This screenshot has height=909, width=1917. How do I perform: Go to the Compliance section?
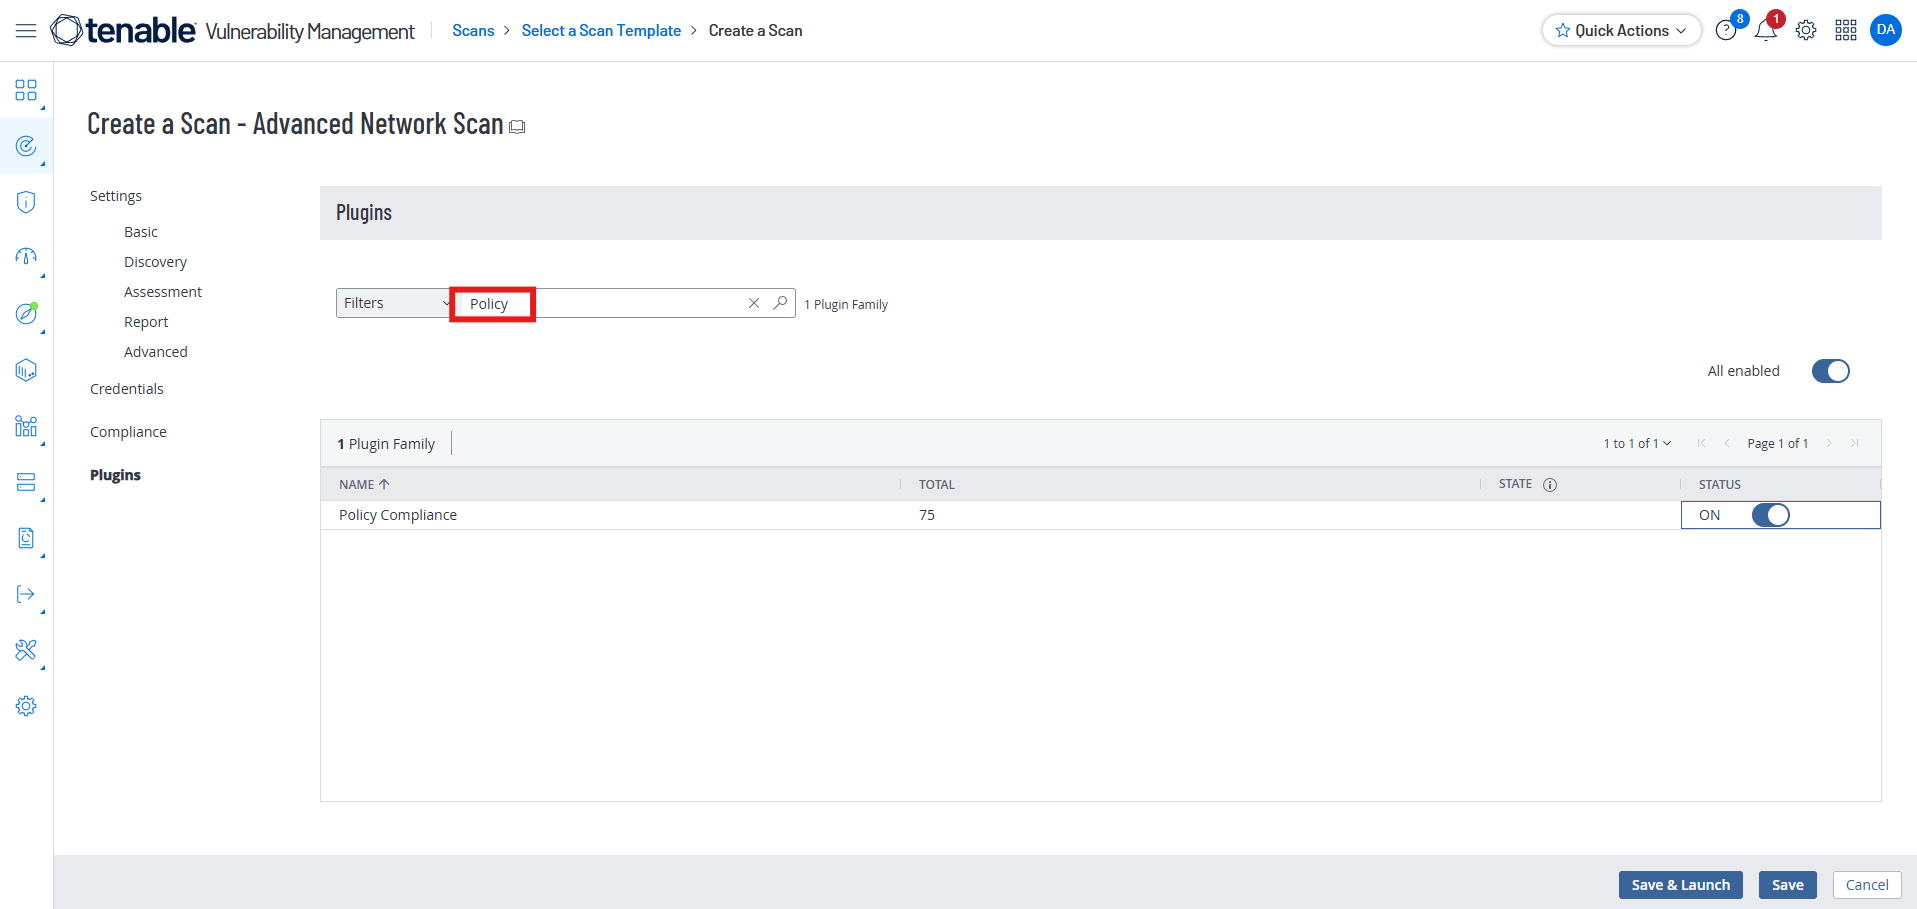[x=128, y=432]
